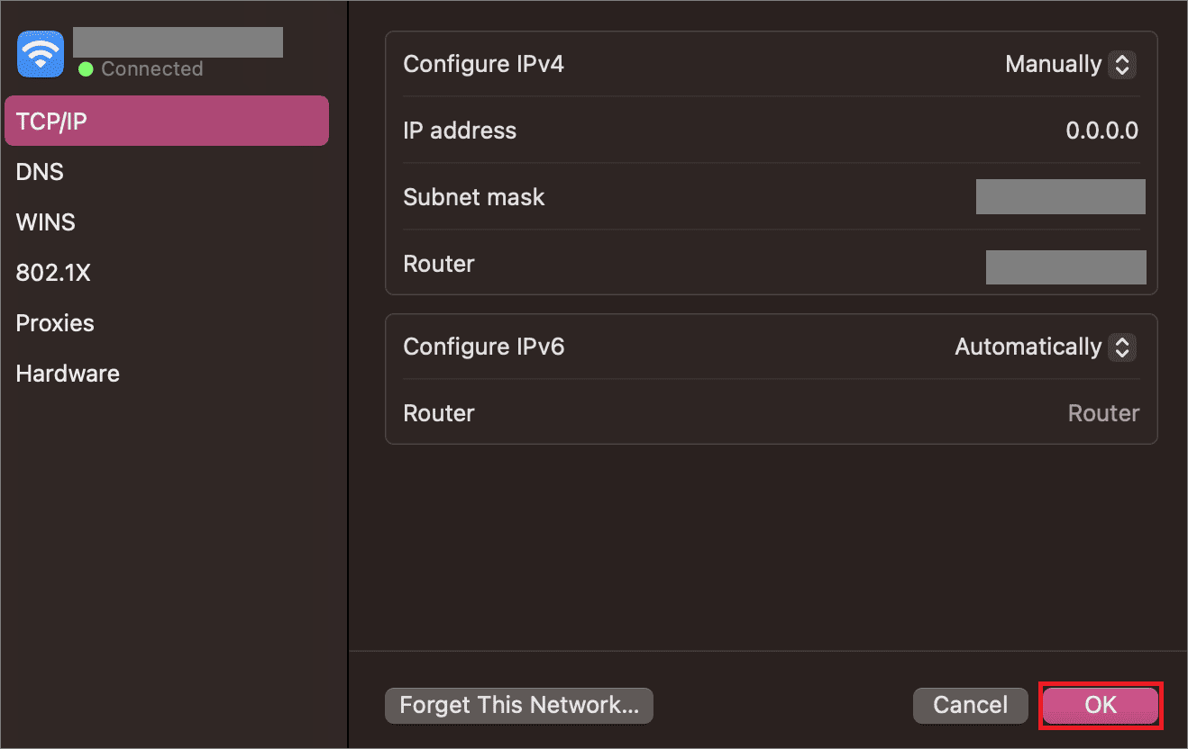The image size is (1188, 749).
Task: Click the Manually option stepper arrows
Action: [x=1123, y=64]
